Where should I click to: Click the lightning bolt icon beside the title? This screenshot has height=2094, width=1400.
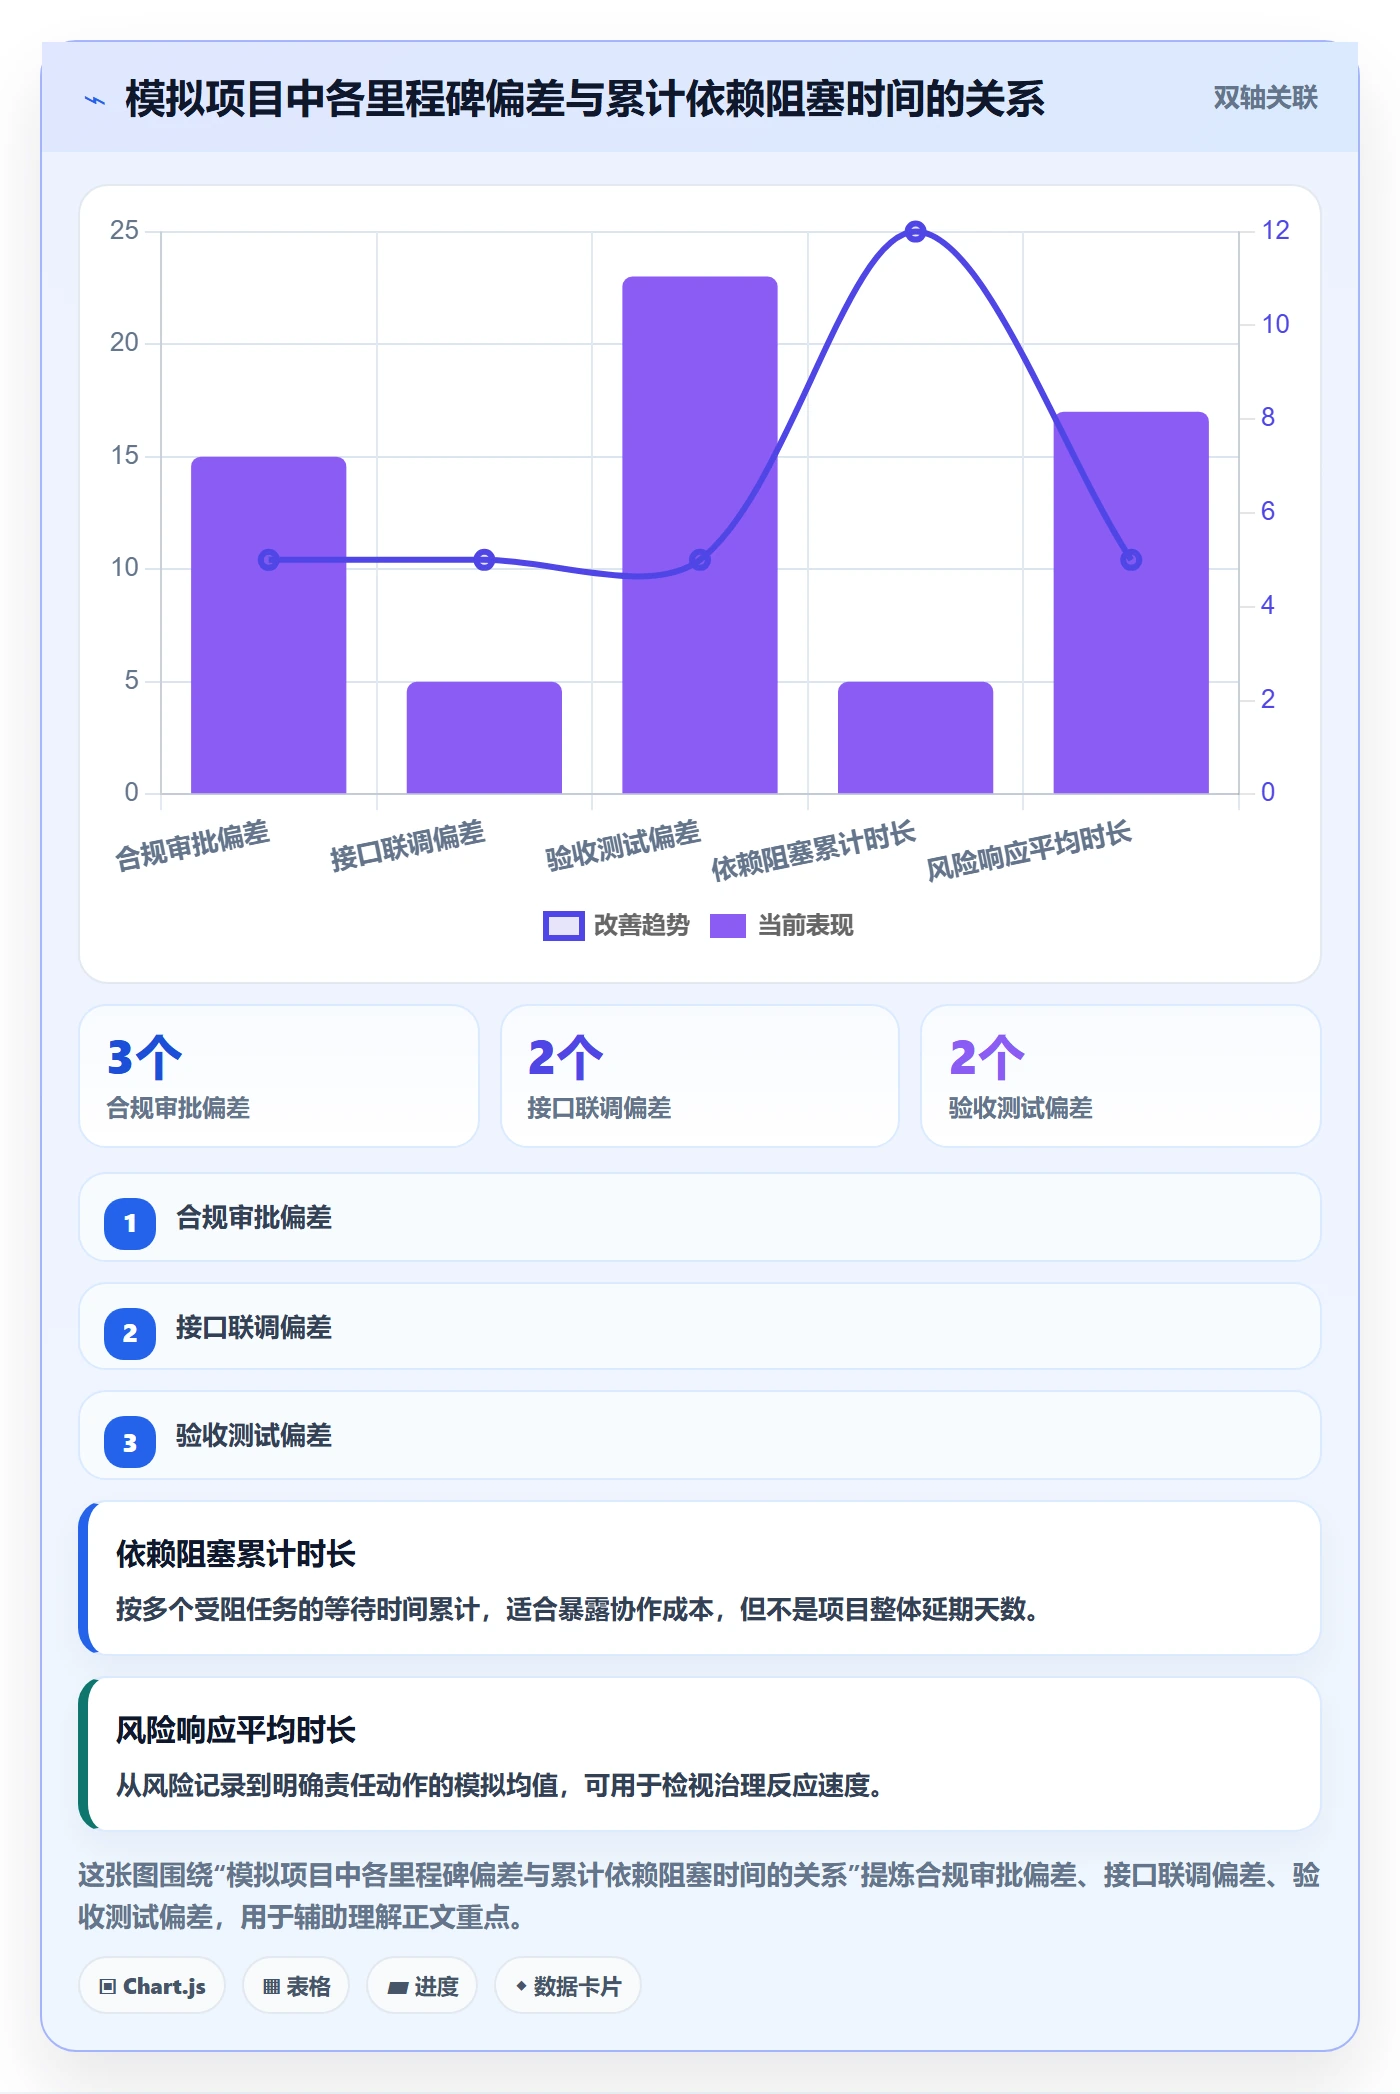pos(95,100)
